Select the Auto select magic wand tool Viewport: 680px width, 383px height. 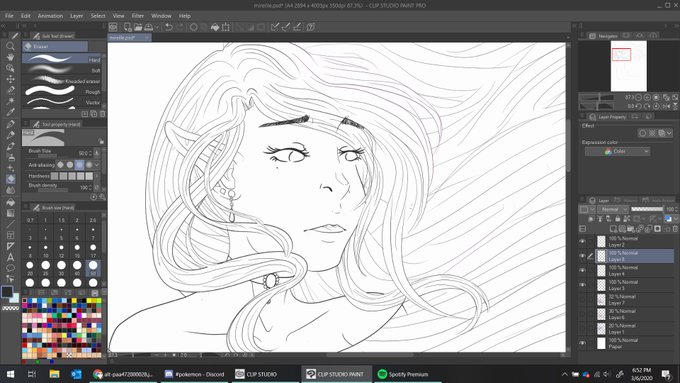10,101
